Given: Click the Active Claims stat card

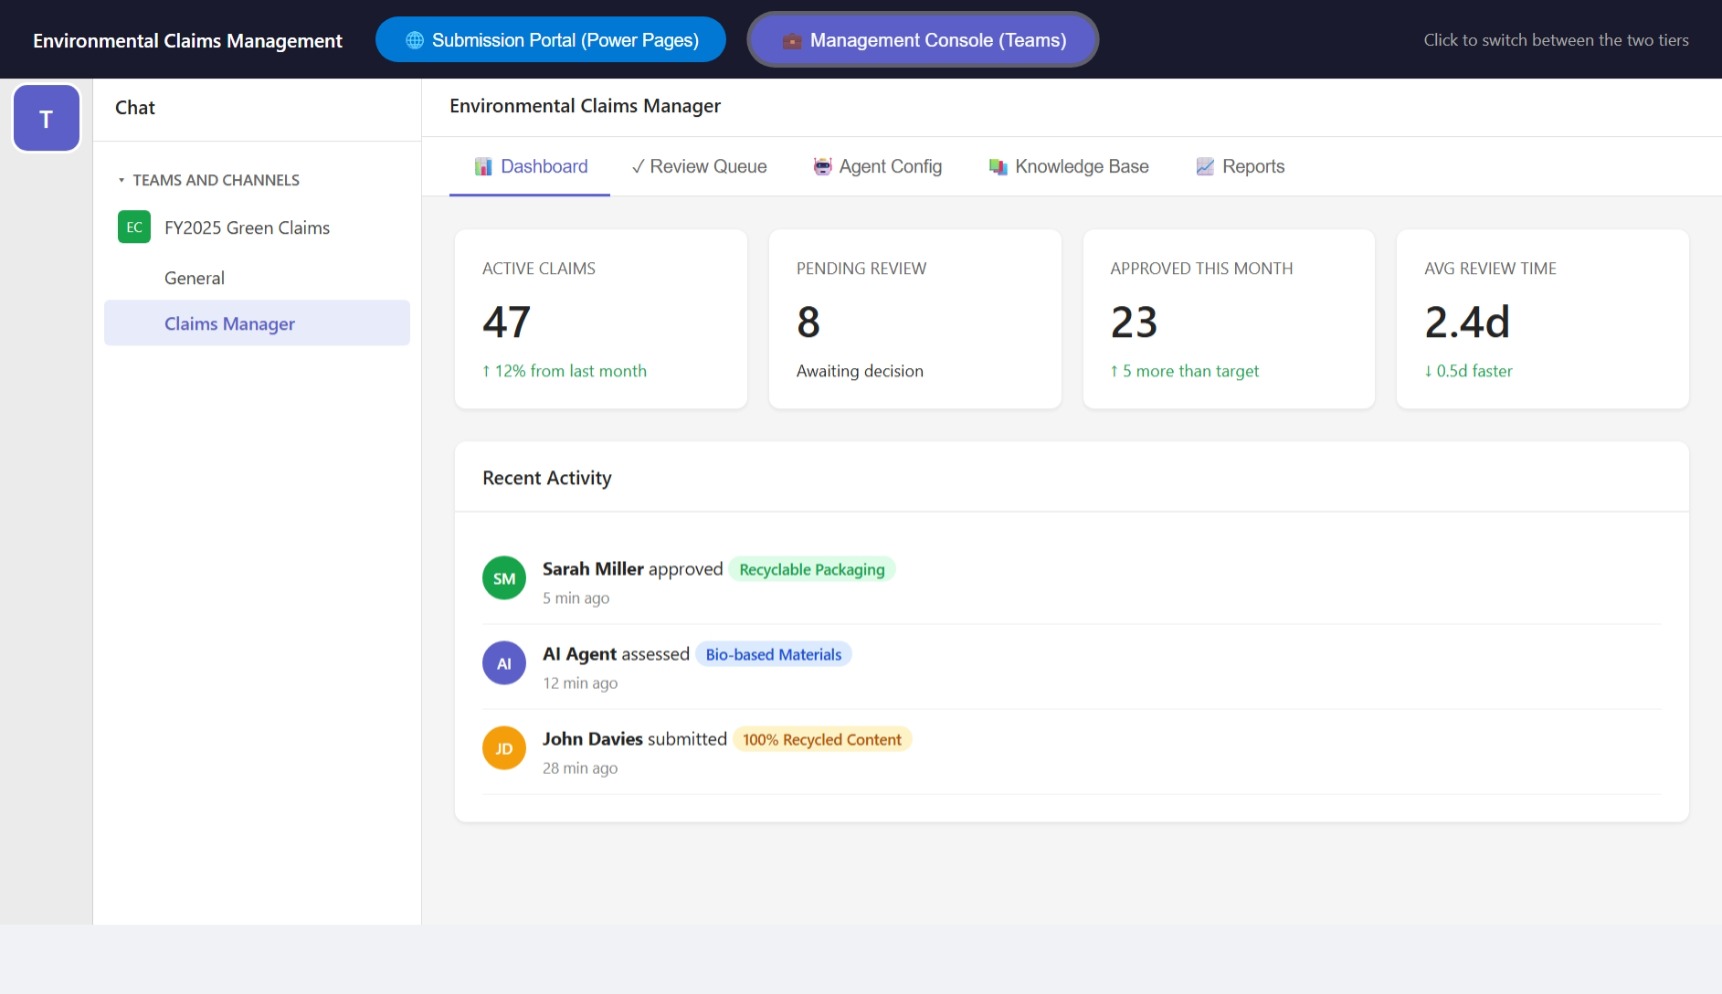Looking at the screenshot, I should tap(600, 319).
